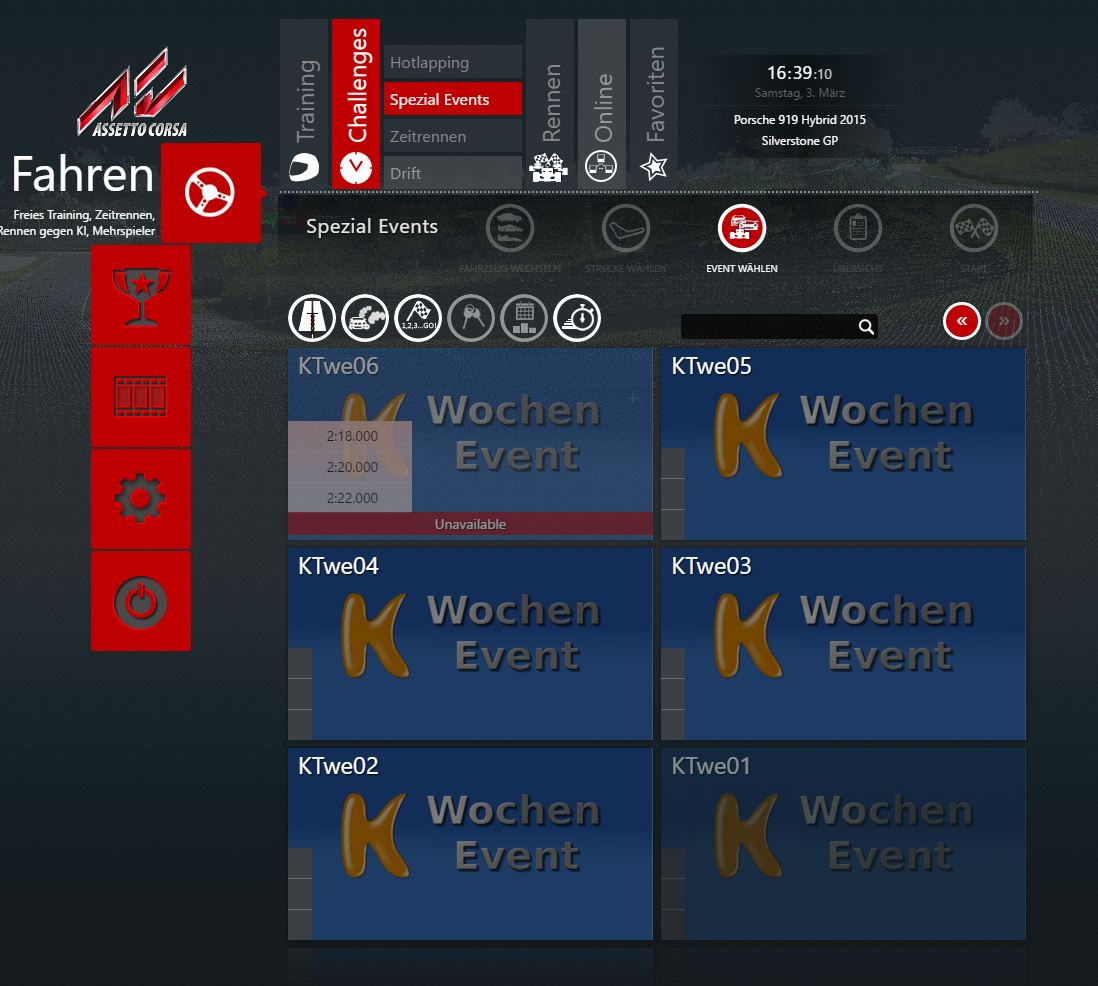Image resolution: width=1098 pixels, height=986 pixels.
Task: Click the power exit button
Action: click(141, 601)
